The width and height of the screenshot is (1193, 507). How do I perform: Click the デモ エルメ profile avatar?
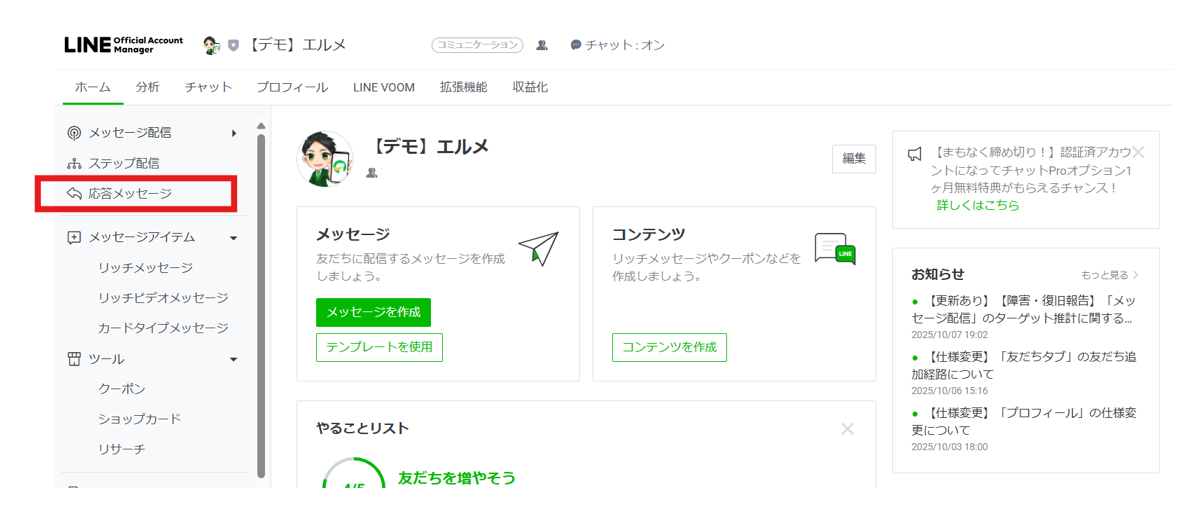tap(325, 158)
